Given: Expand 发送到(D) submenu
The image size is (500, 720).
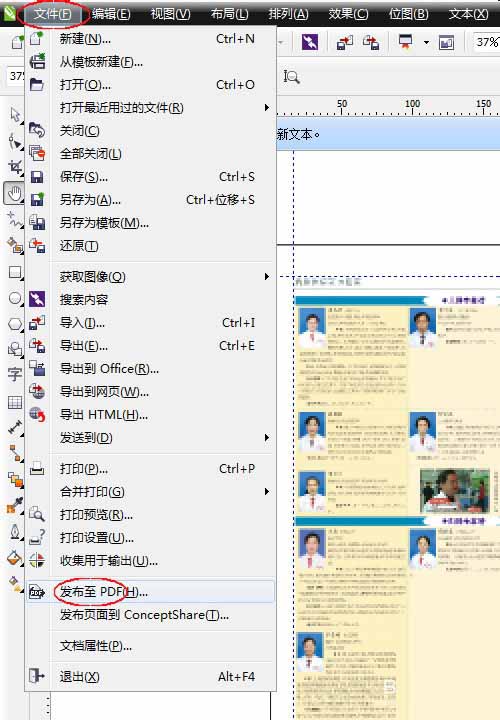Looking at the screenshot, I should coord(151,438).
